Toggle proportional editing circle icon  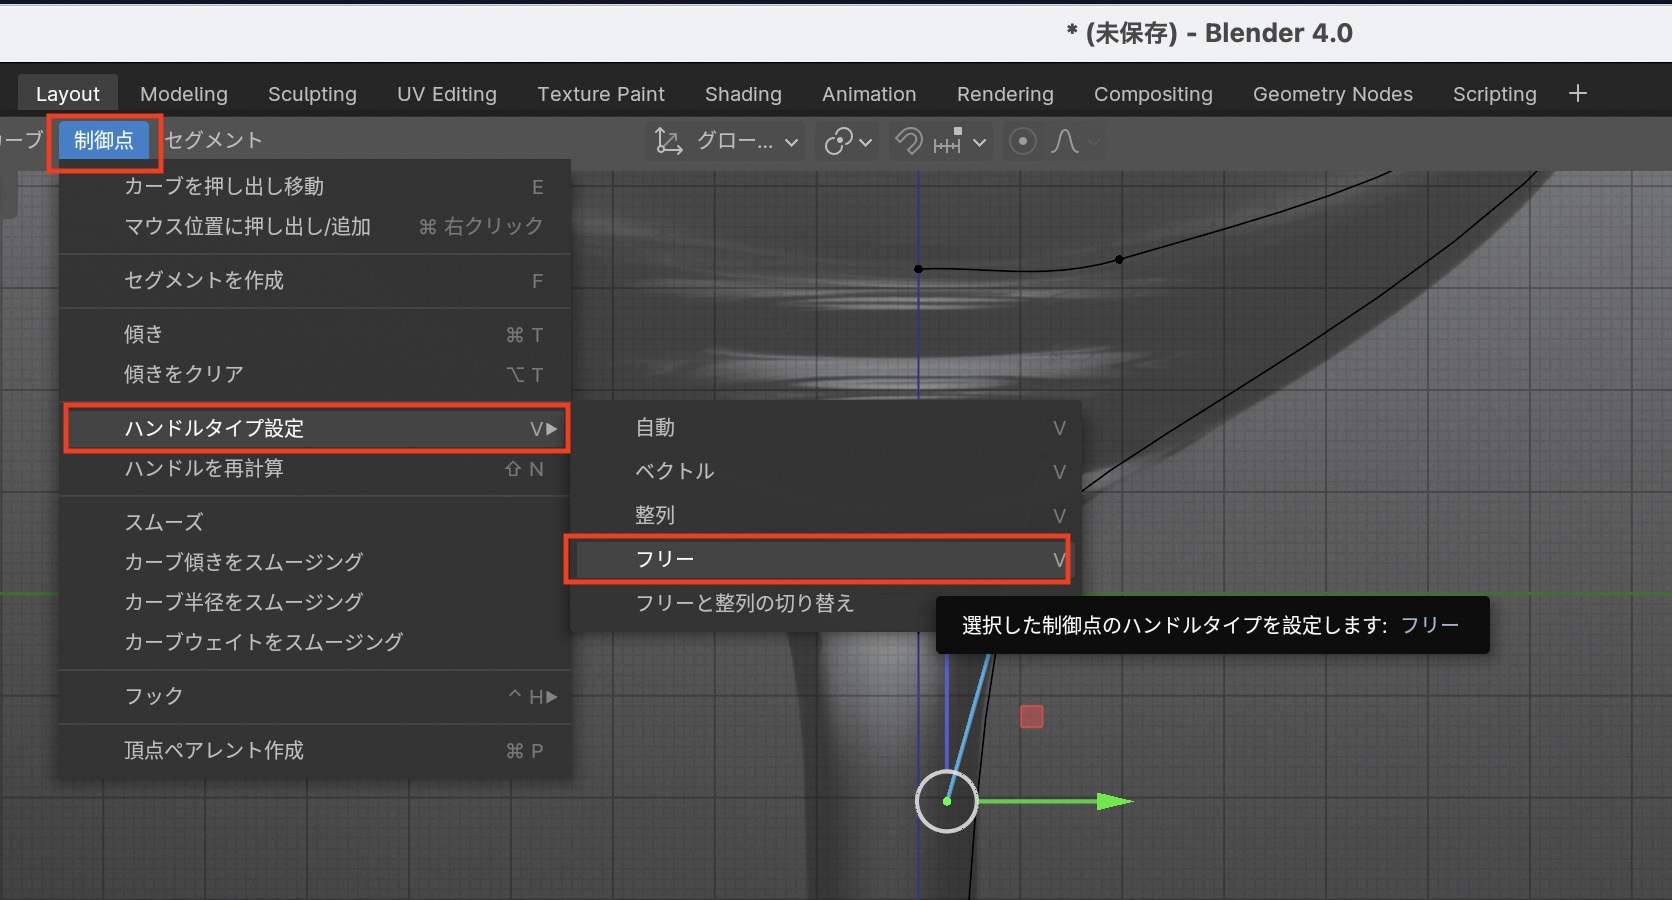point(1022,142)
